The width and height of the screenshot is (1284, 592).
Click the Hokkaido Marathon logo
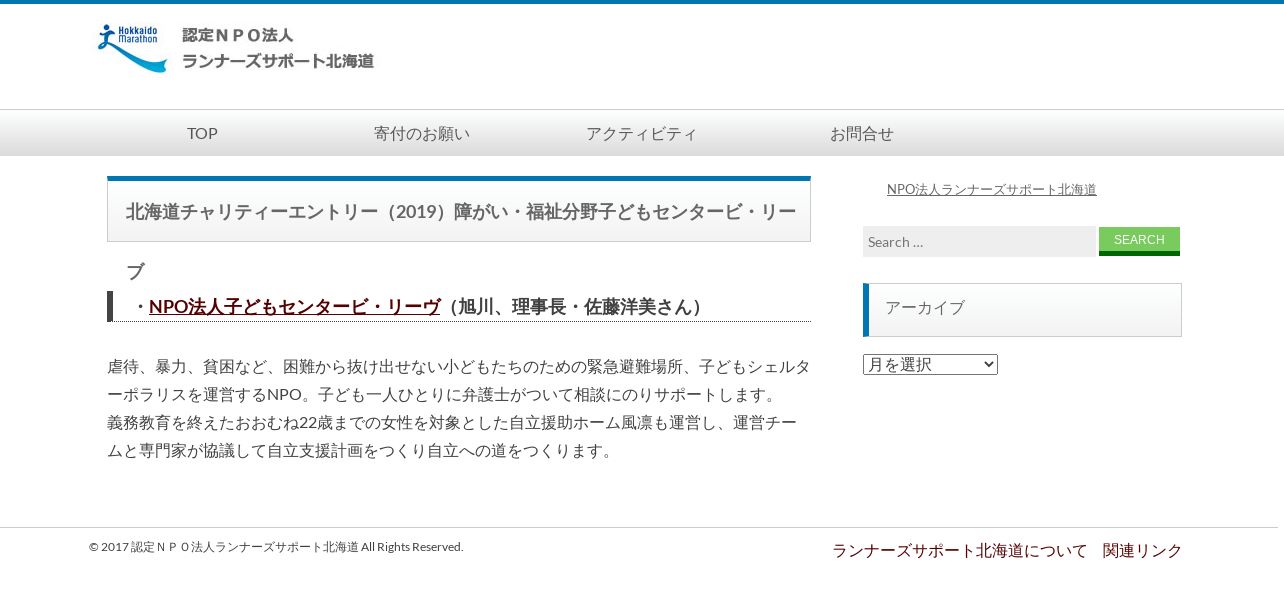[132, 48]
